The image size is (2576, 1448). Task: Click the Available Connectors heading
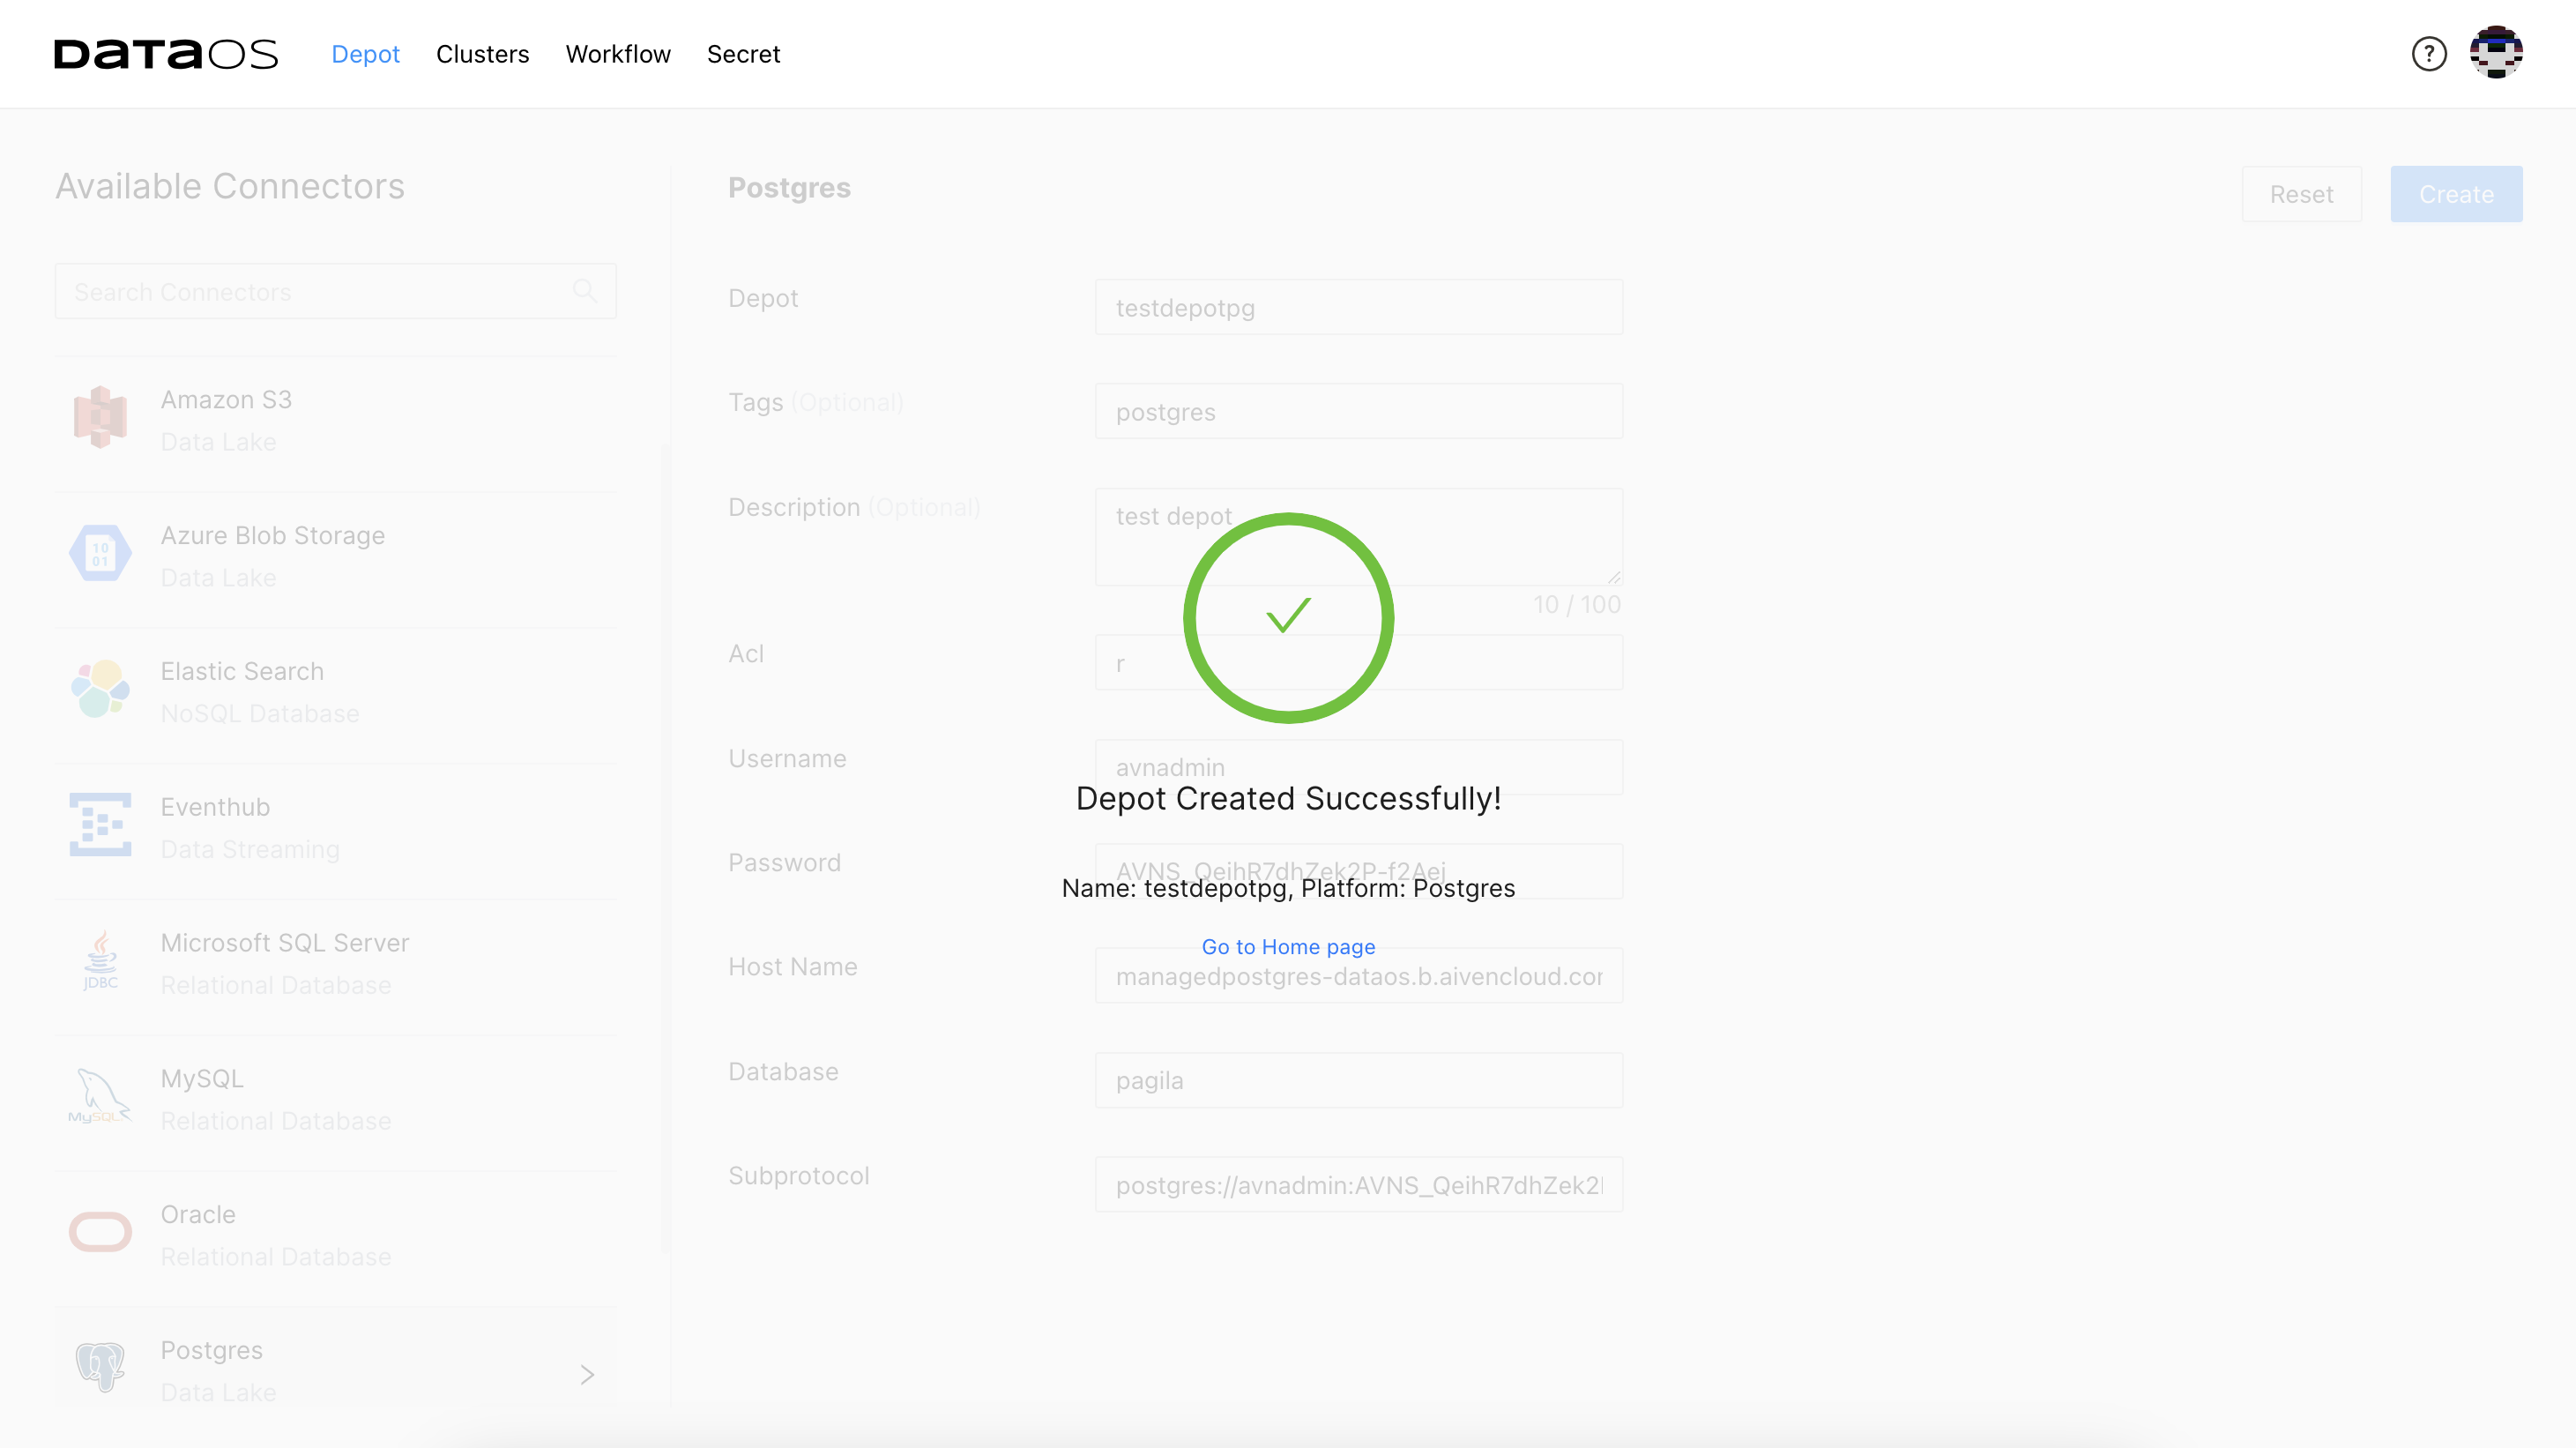click(230, 186)
